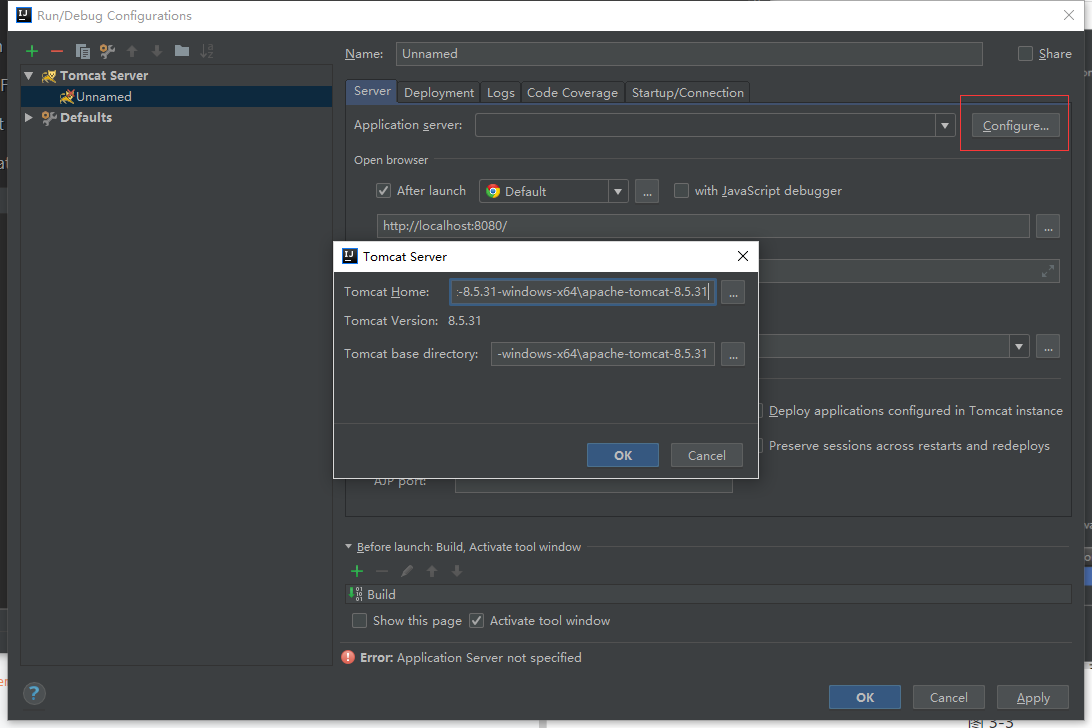The height and width of the screenshot is (728, 1092).
Task: Open the Startup/Connection tab
Action: pos(687,93)
